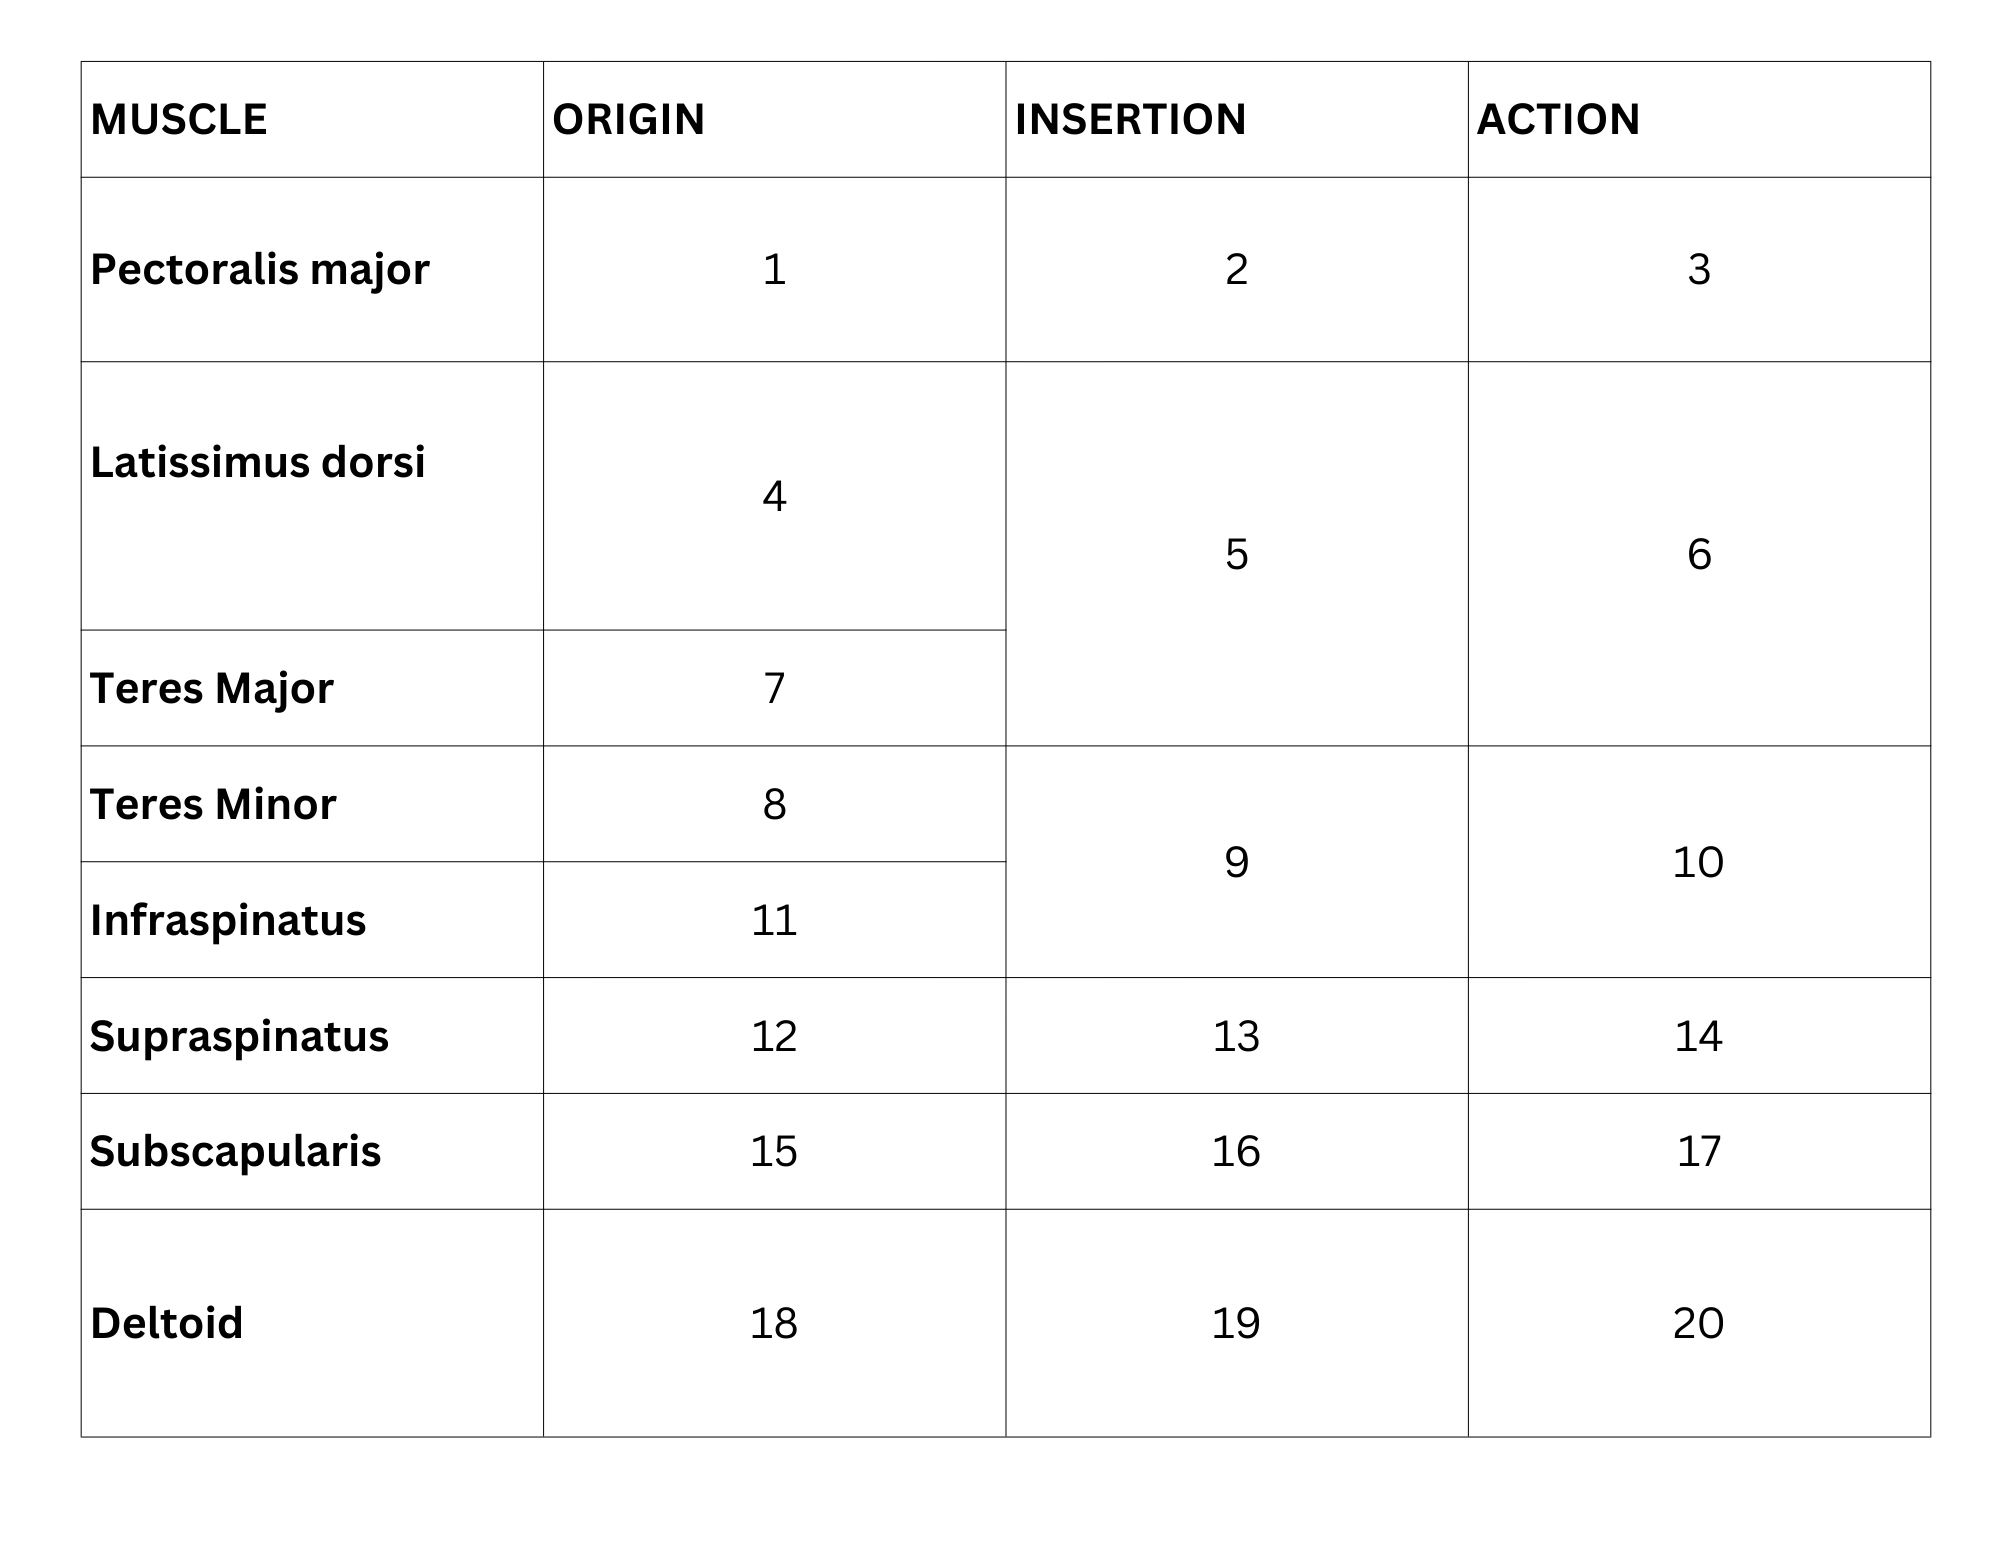Screen dimensions: 2012x1566
Task: Select the Latissimus dorsi cell
Action: tap(258, 463)
